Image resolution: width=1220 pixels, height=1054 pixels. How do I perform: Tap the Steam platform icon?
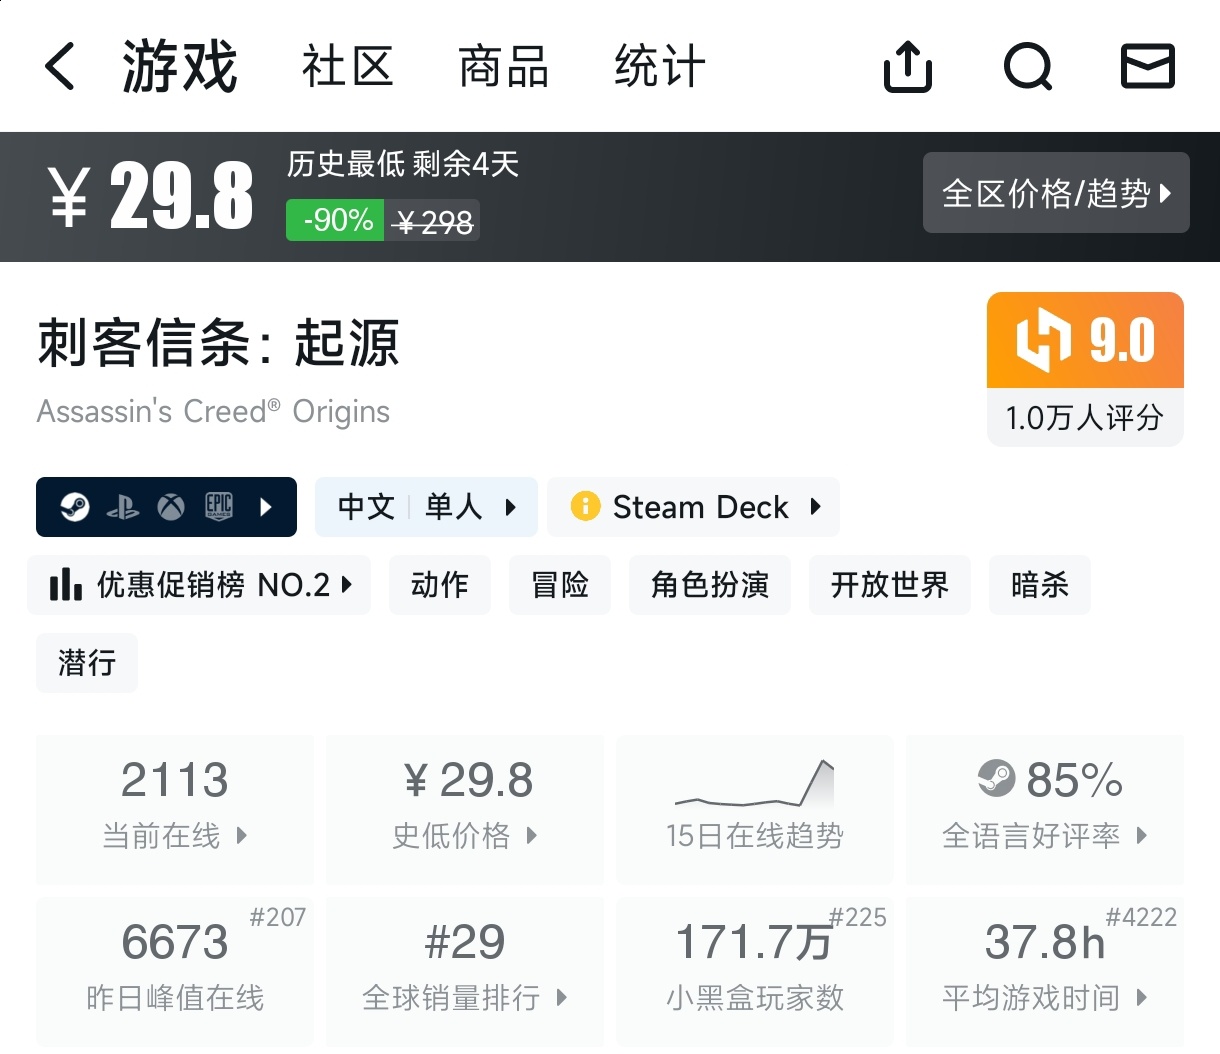(x=75, y=507)
